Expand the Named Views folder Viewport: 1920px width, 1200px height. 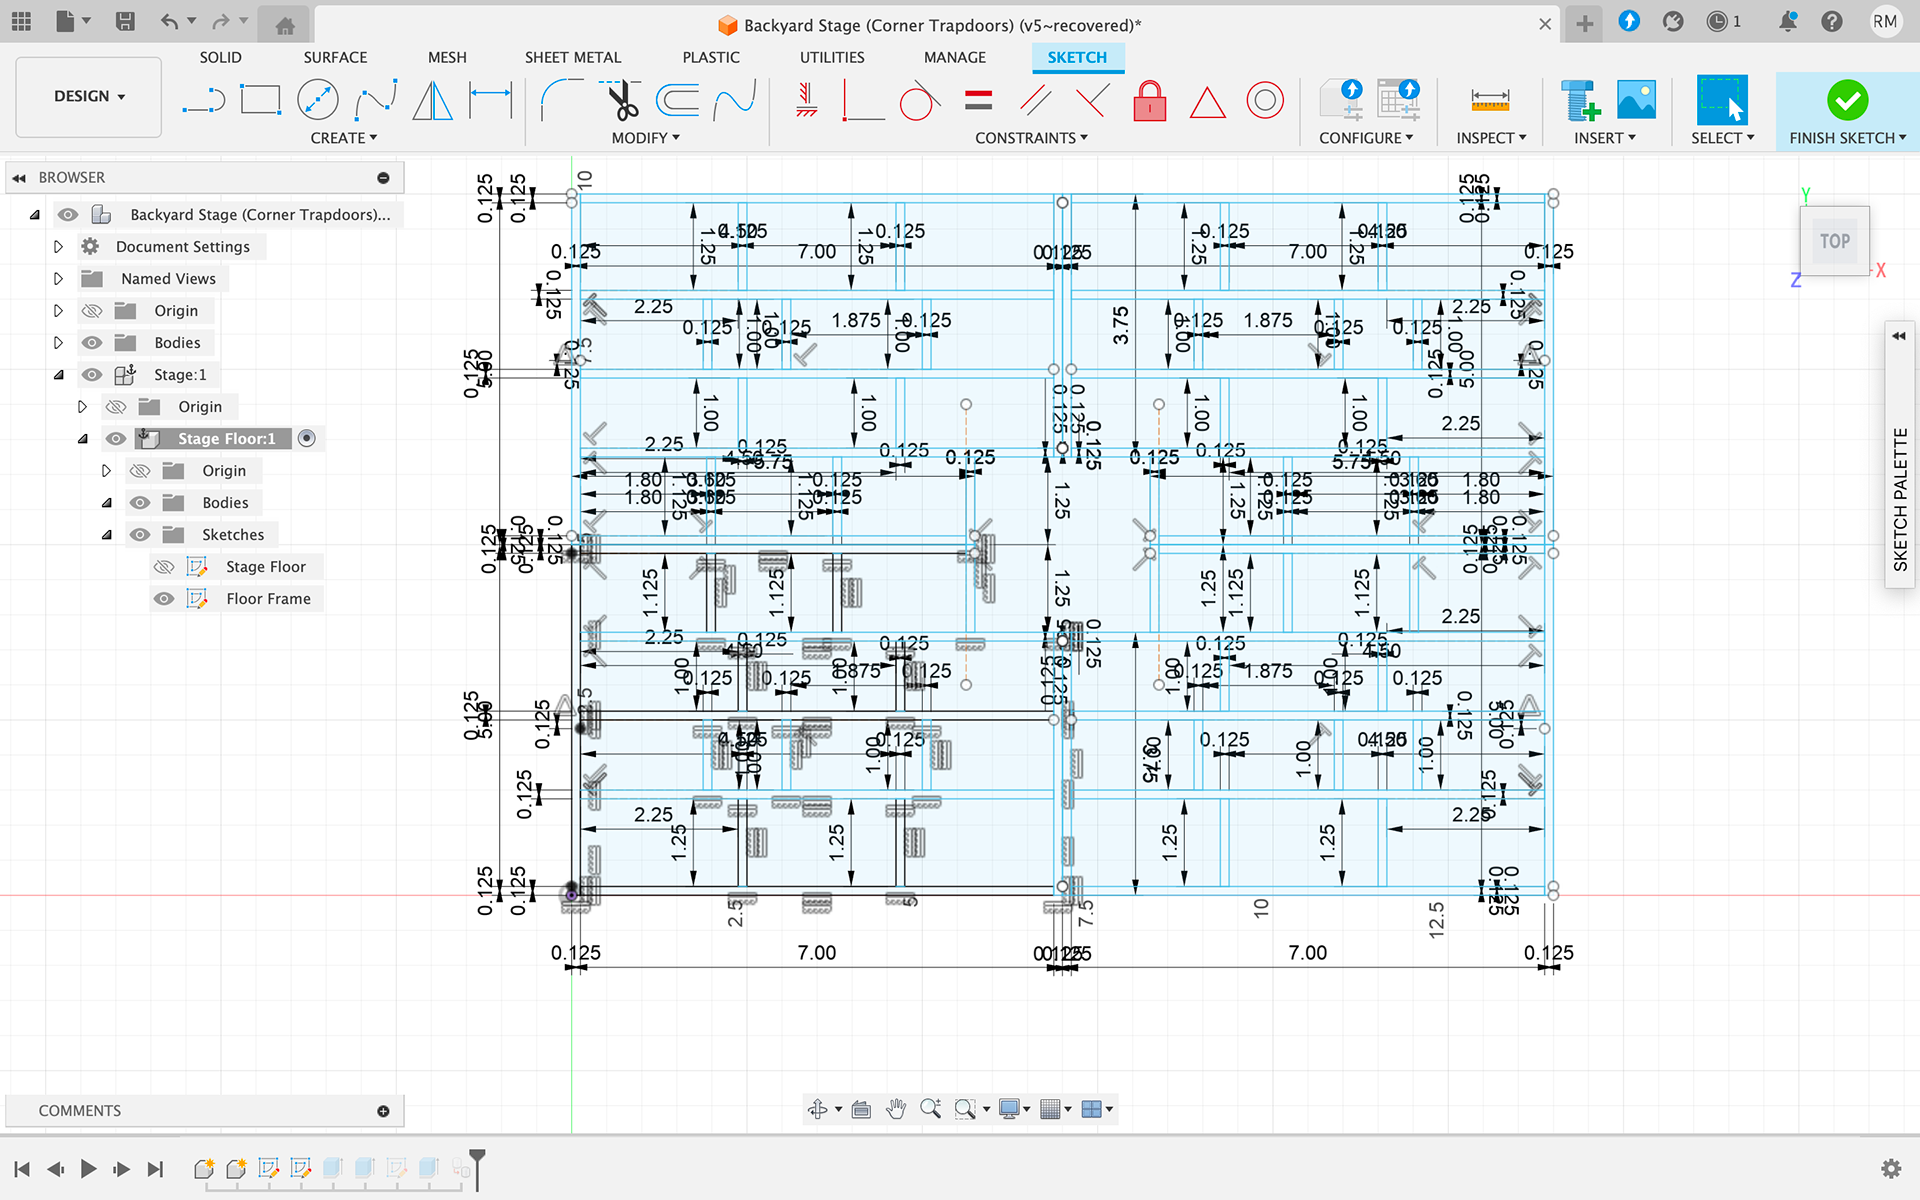tap(58, 279)
